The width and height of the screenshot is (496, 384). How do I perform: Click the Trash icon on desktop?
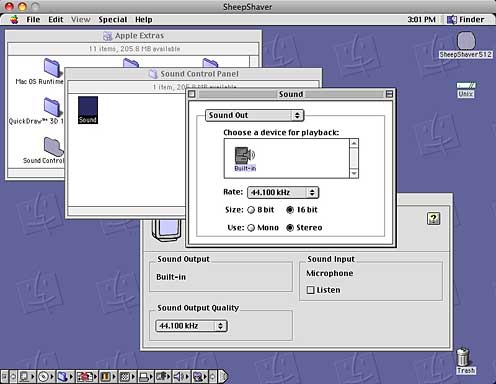tap(464, 360)
